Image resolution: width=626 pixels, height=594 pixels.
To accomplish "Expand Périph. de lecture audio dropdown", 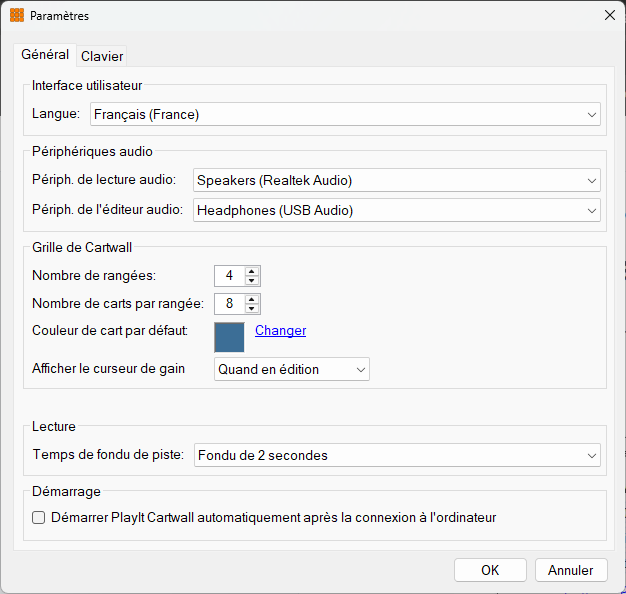I will coord(397,180).
